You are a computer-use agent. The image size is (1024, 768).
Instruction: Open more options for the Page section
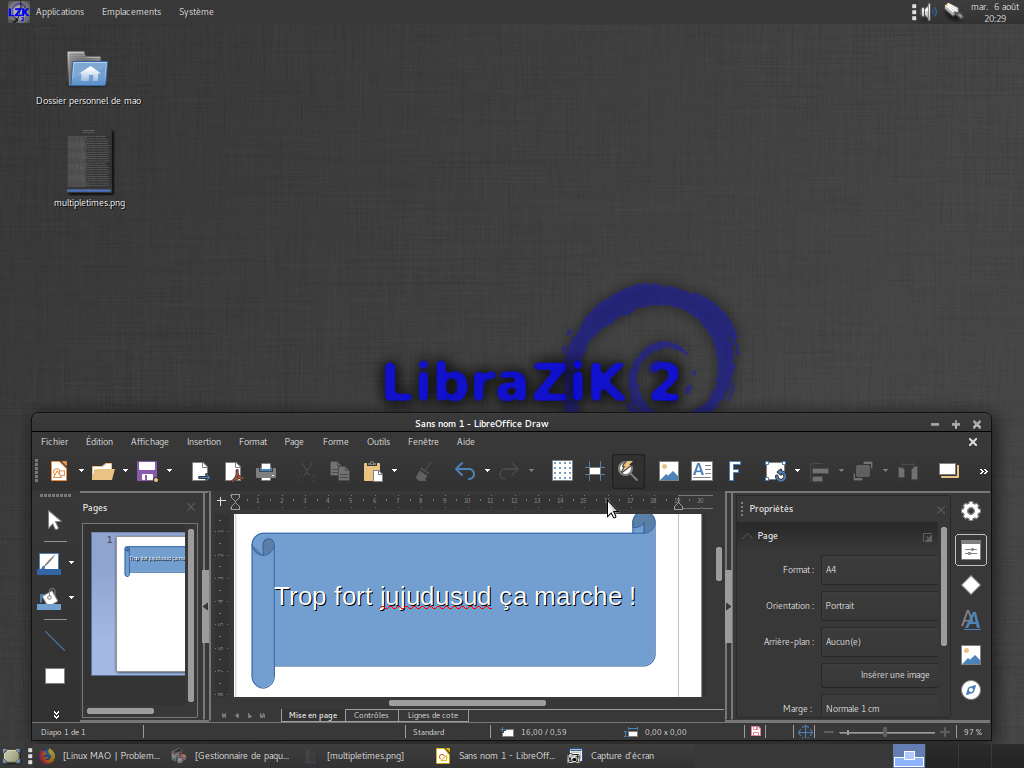[x=927, y=537]
